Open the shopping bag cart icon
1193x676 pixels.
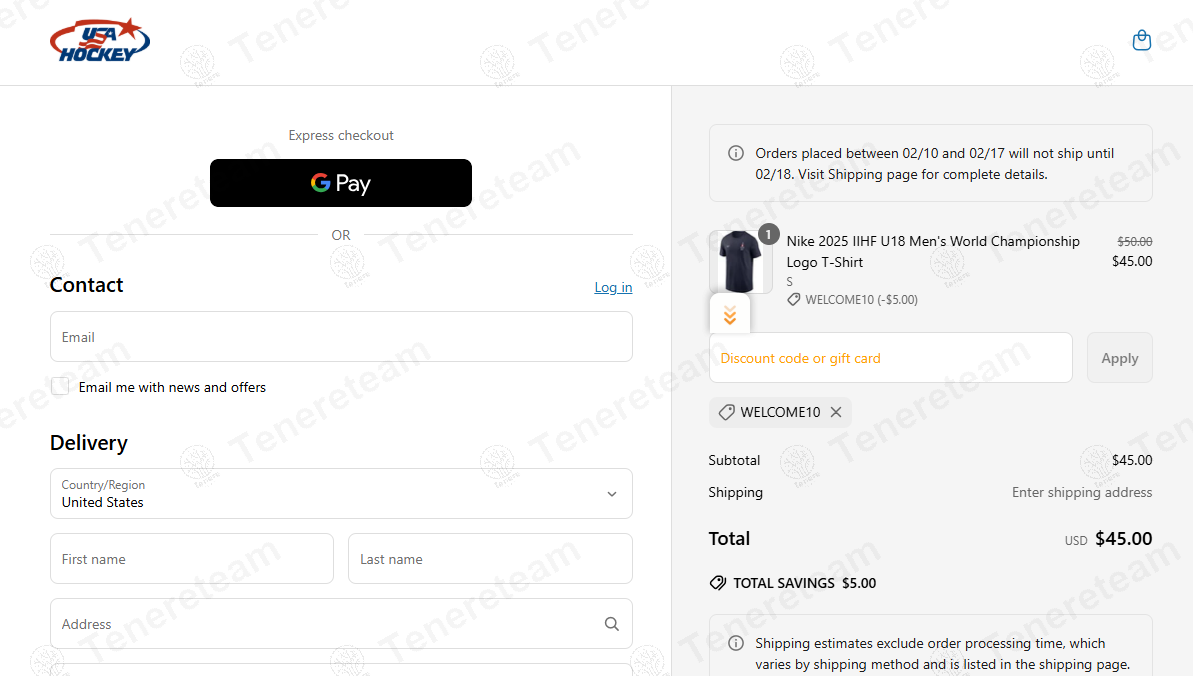pyautogui.click(x=1141, y=40)
